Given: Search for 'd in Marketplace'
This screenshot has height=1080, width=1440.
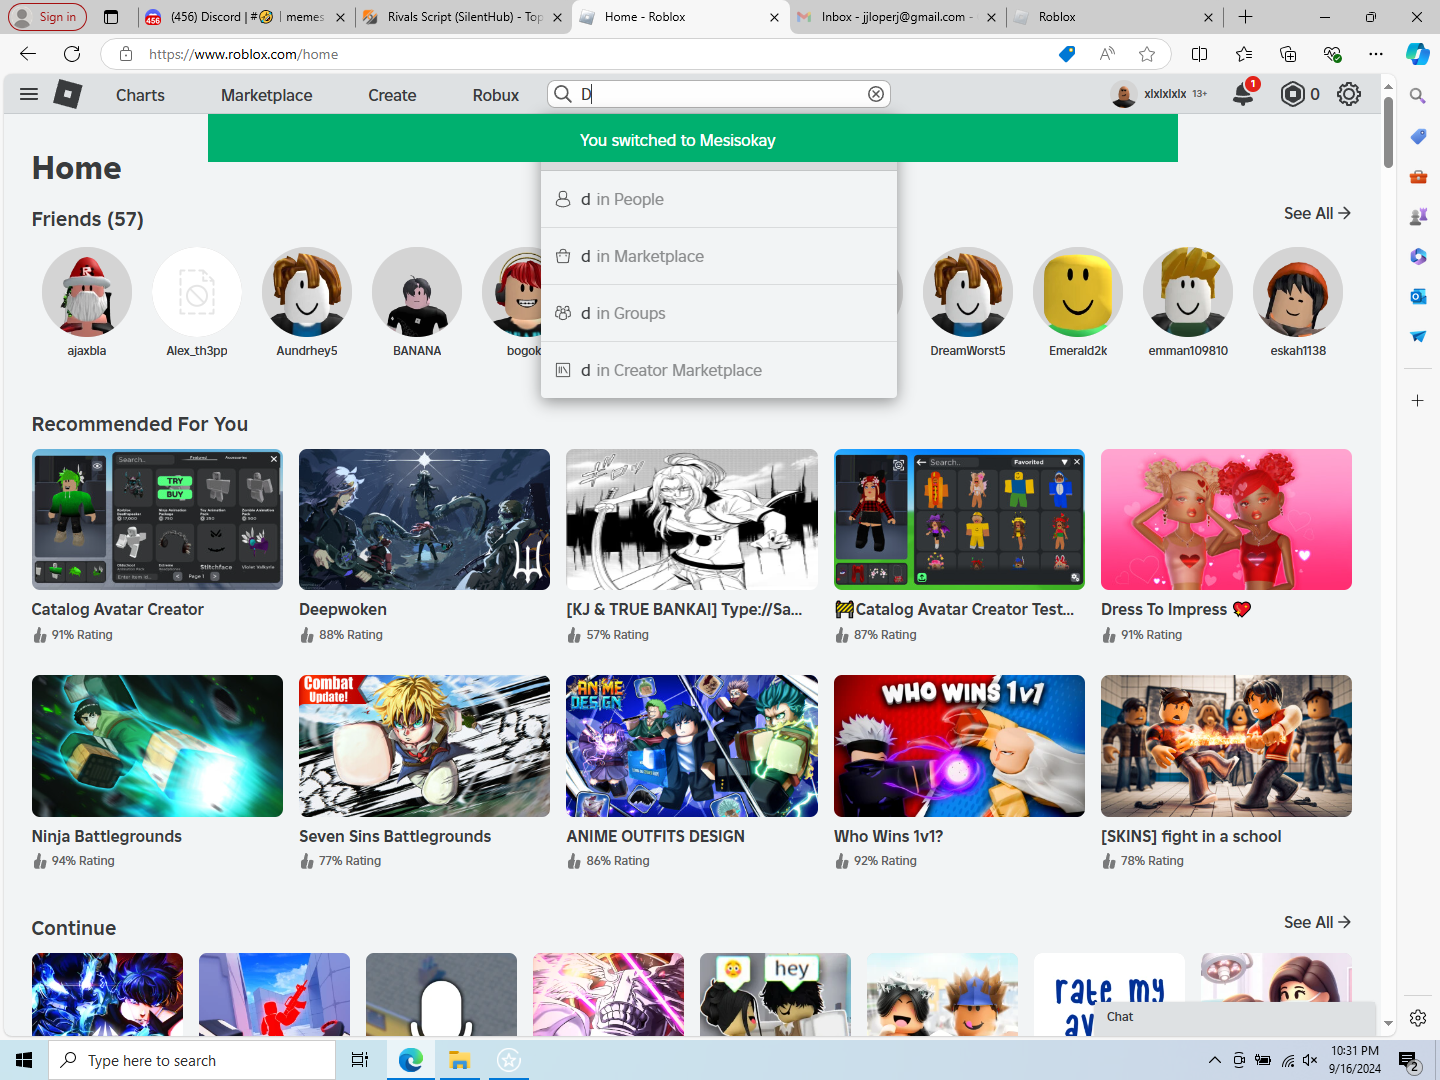Looking at the screenshot, I should point(719,256).
